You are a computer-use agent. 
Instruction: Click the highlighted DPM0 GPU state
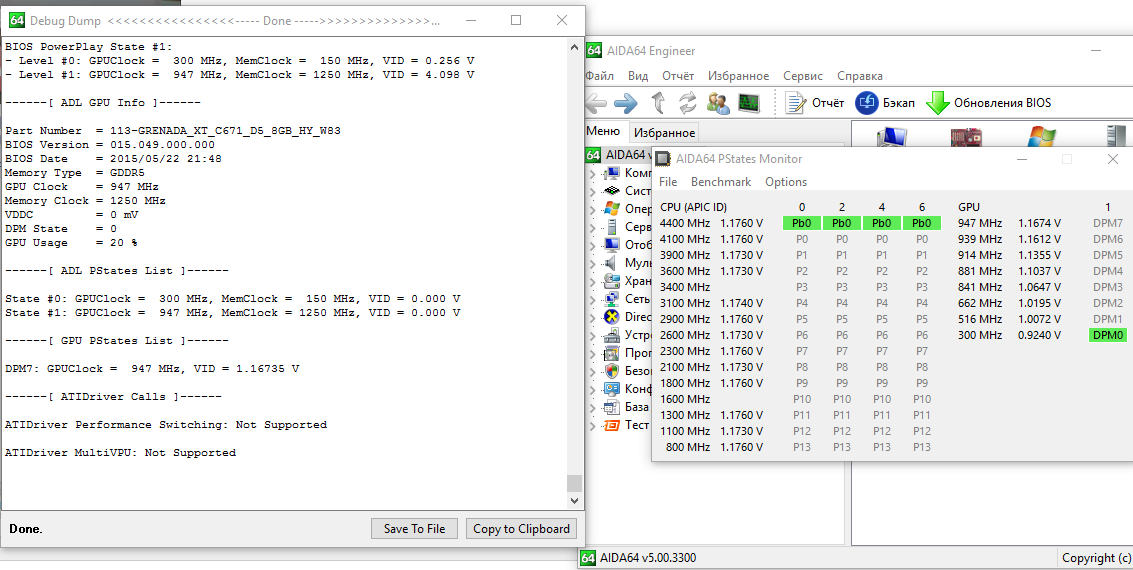[1108, 335]
